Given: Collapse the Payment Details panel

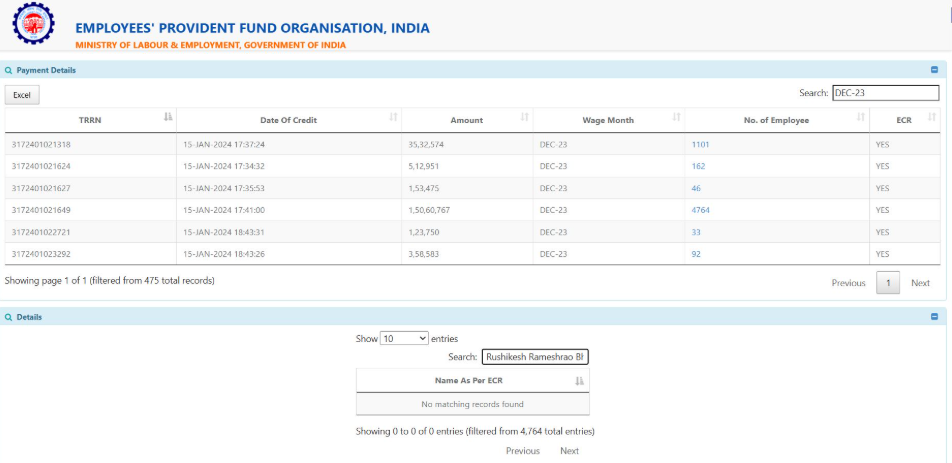Looking at the screenshot, I should point(934,70).
